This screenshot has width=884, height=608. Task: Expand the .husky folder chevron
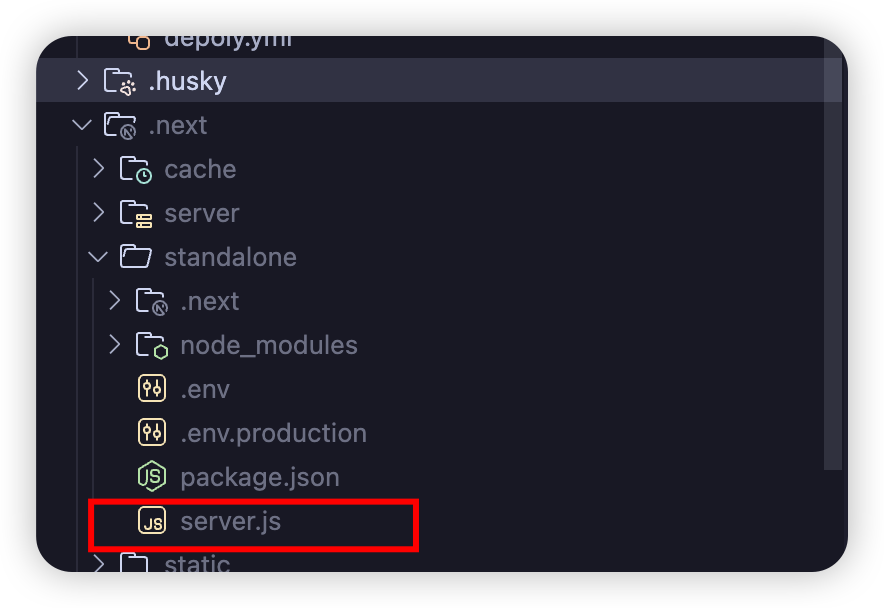point(83,81)
